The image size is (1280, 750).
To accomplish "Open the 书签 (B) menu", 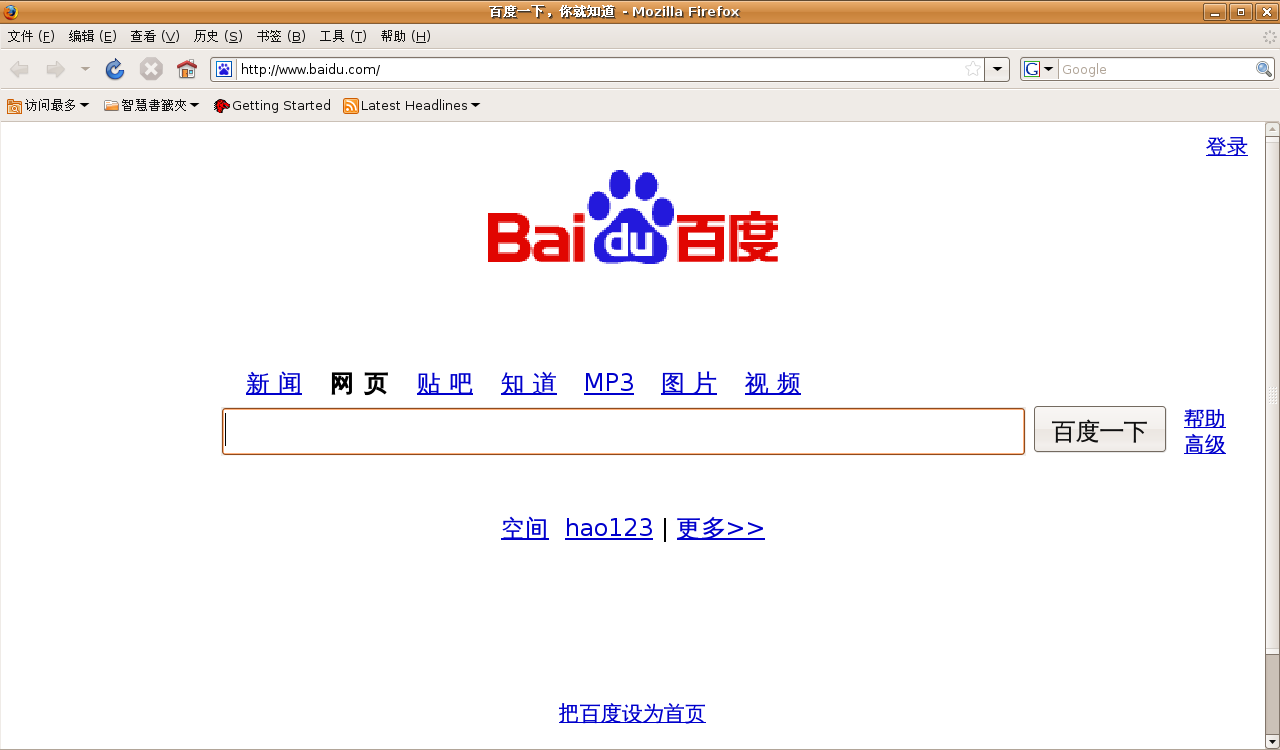I will [x=281, y=36].
